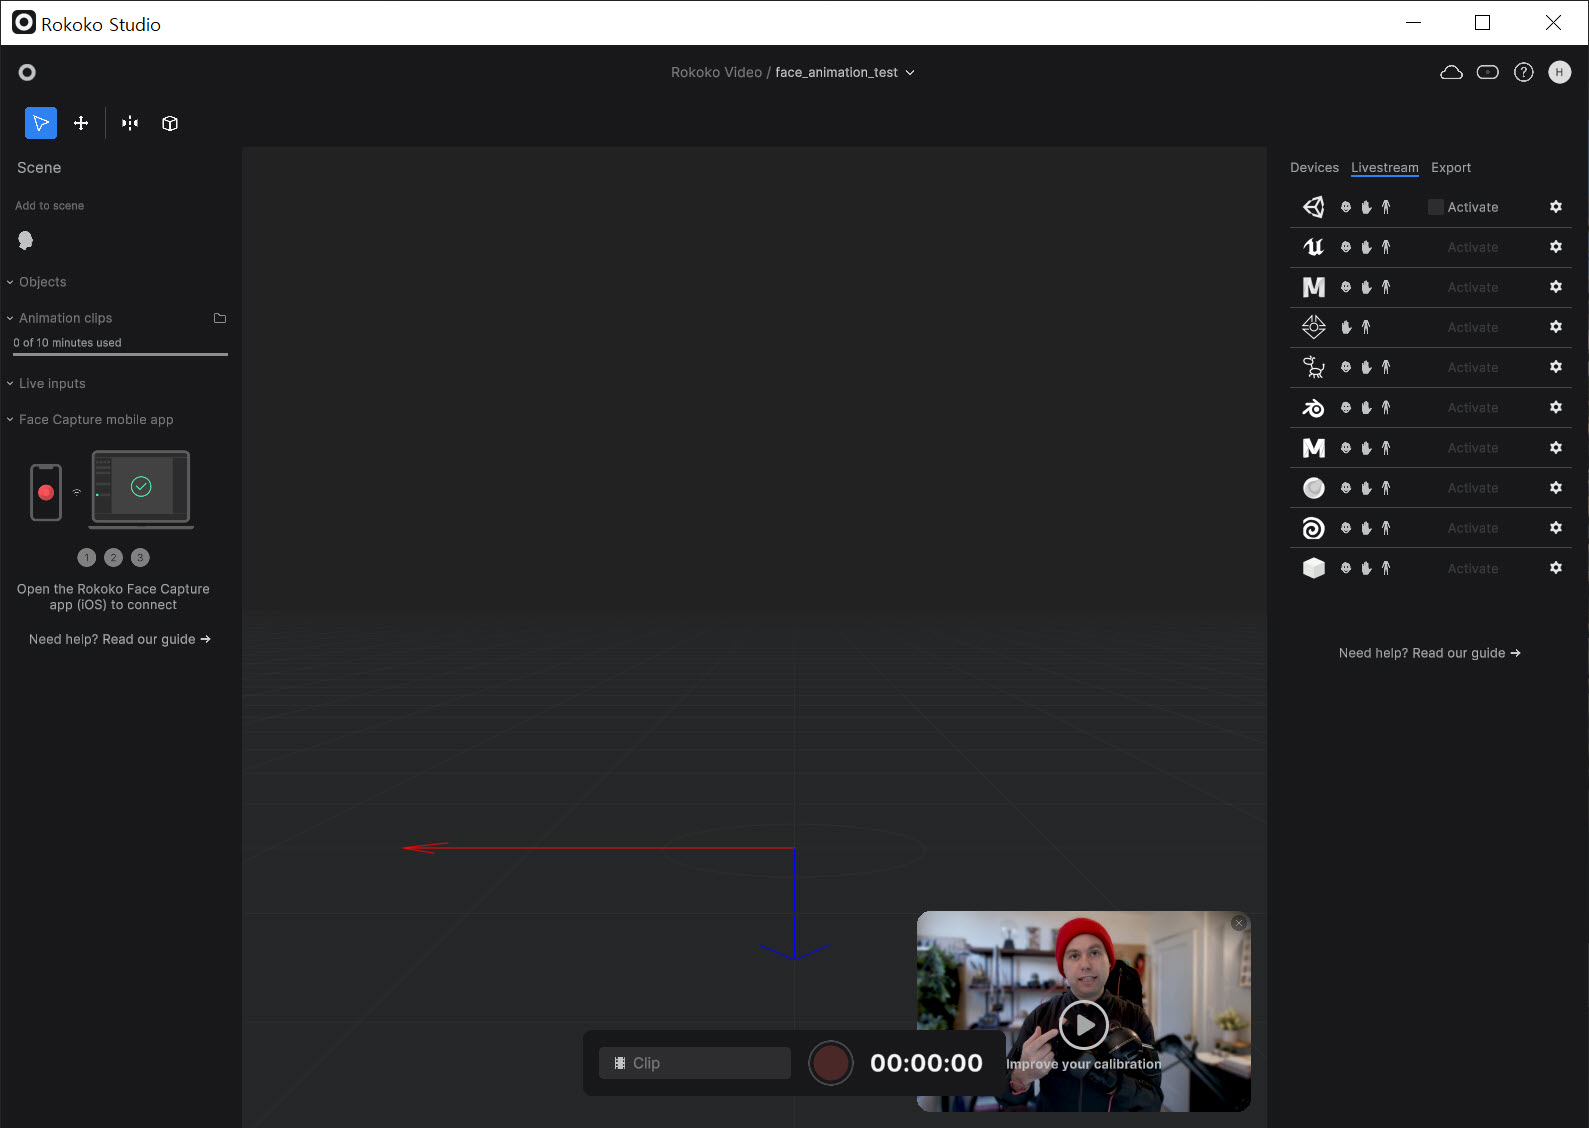This screenshot has height=1128, width=1589.
Task: Close the calibration video popup
Action: (1239, 923)
